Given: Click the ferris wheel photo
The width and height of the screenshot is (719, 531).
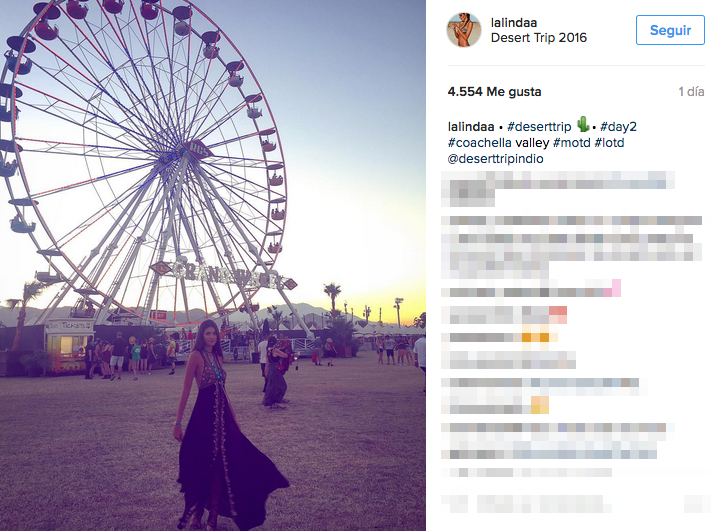Looking at the screenshot, I should point(213,266).
